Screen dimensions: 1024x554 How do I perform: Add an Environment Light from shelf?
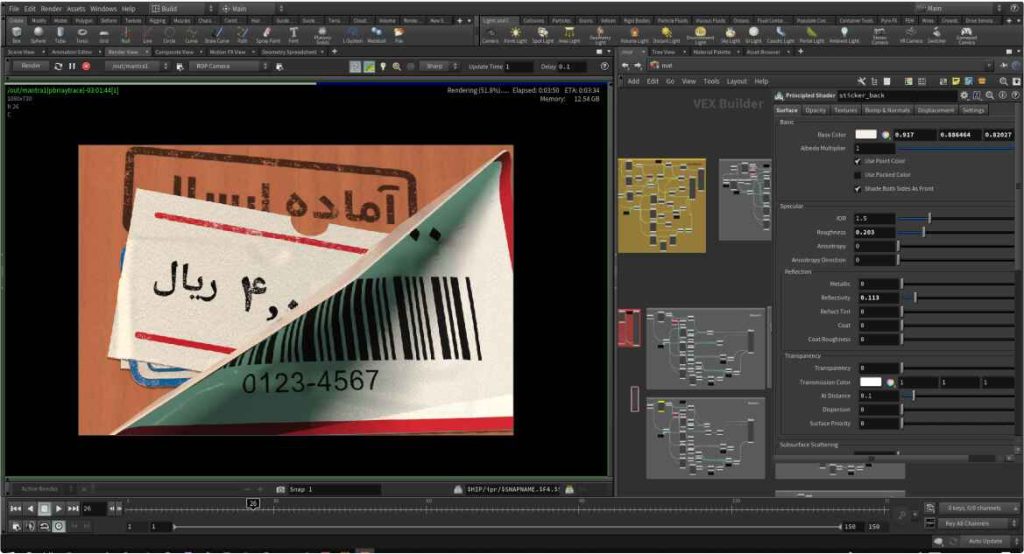[700, 35]
